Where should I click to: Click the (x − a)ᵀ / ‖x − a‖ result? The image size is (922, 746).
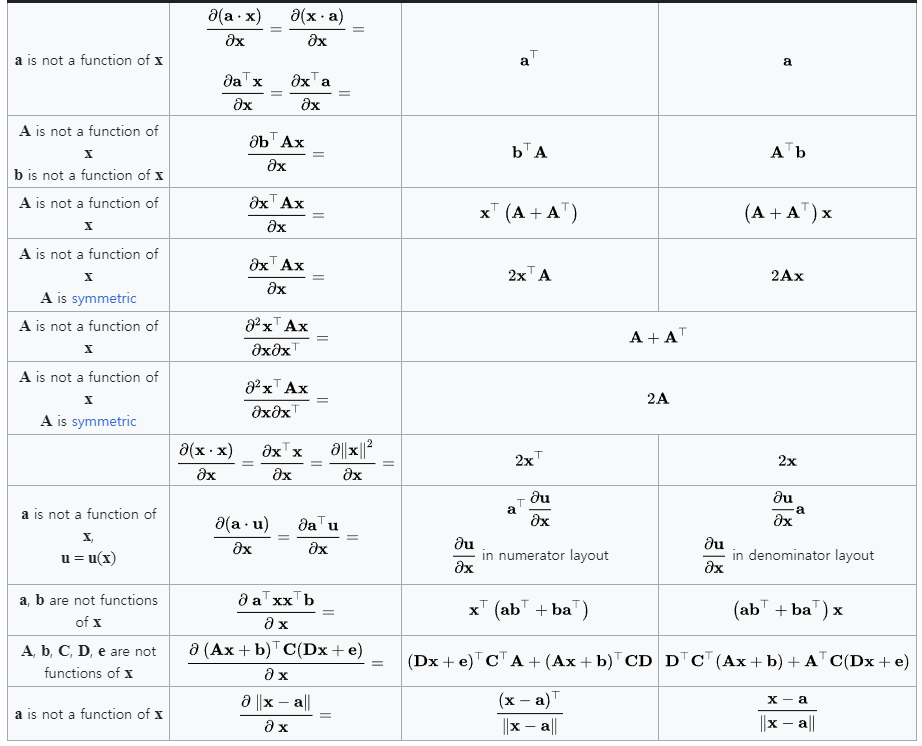(529, 714)
